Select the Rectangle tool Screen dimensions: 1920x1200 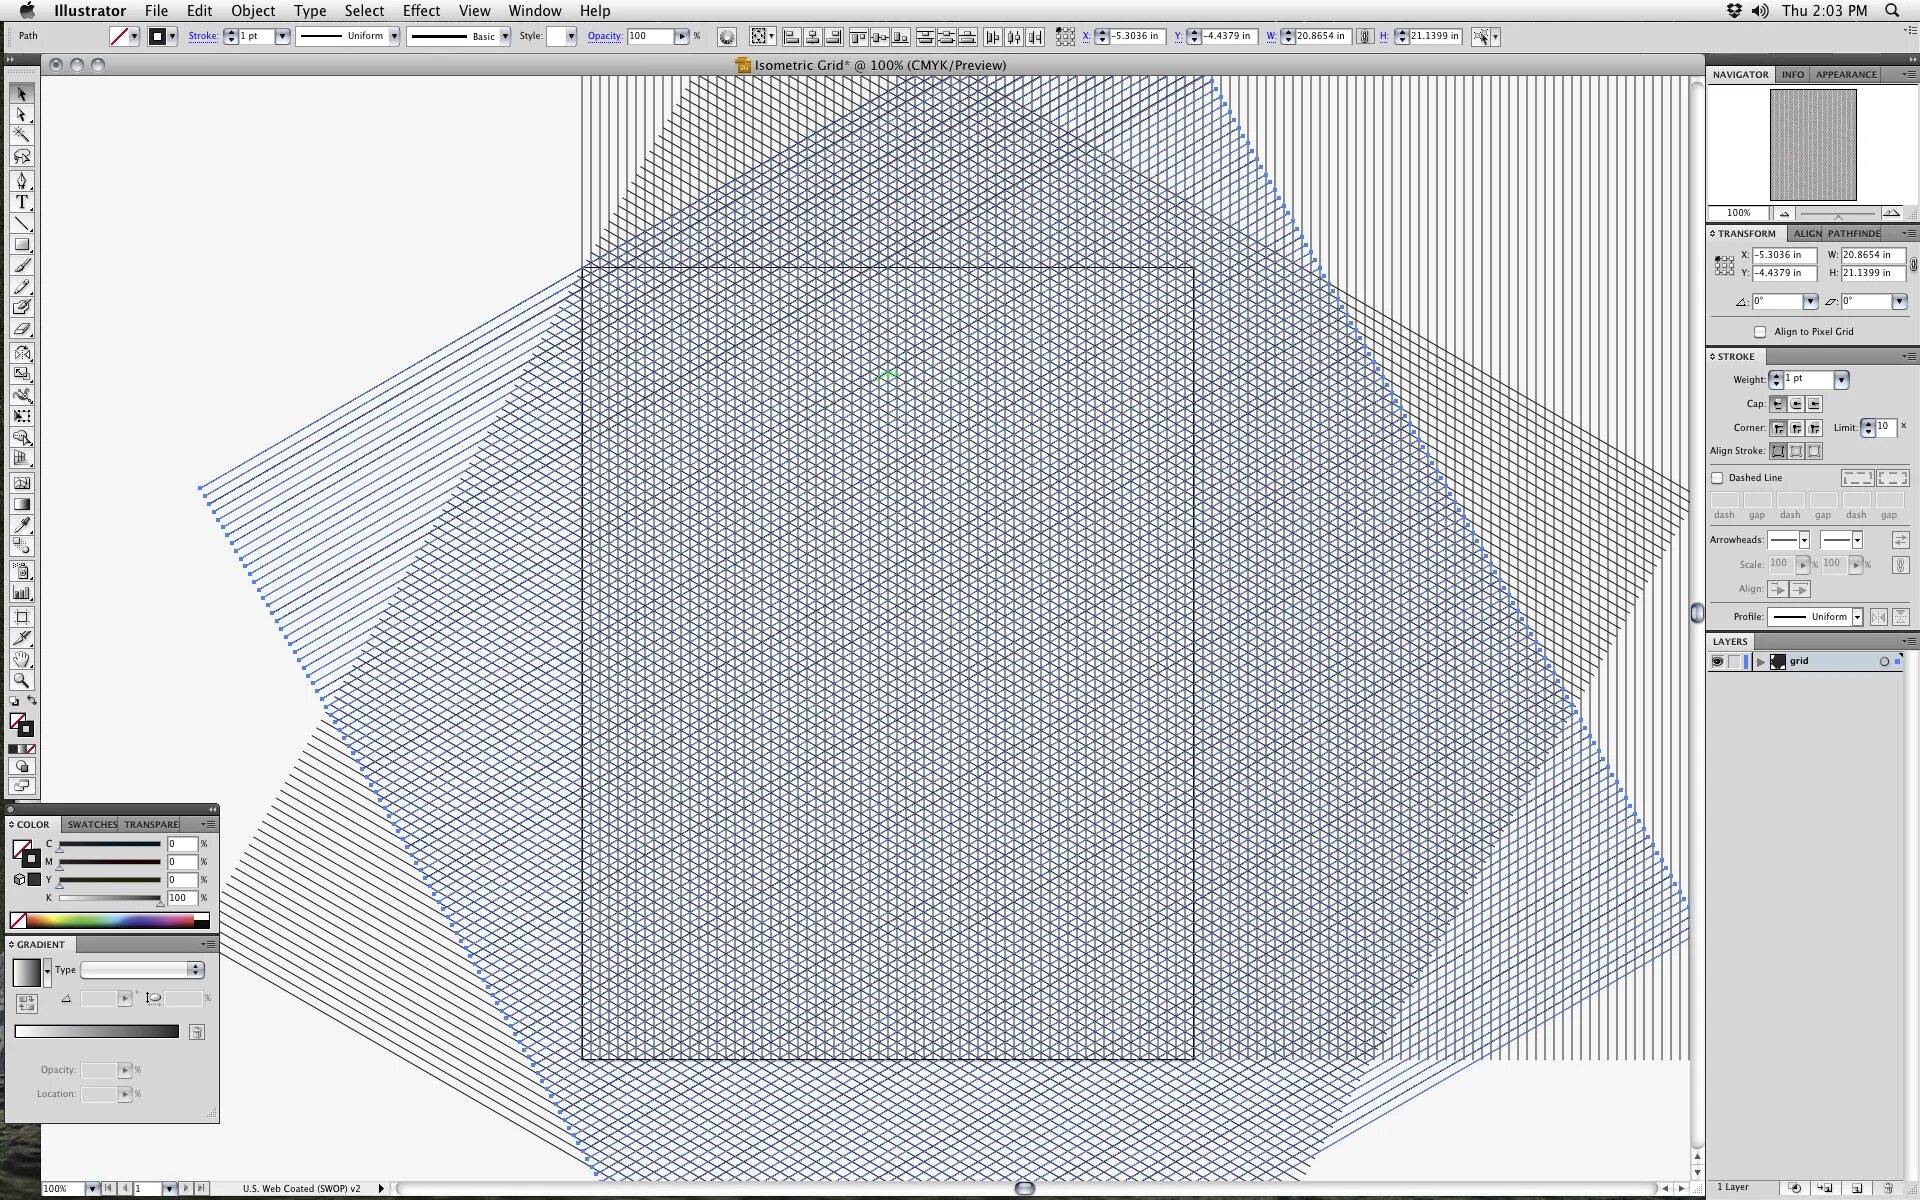pos(21,245)
